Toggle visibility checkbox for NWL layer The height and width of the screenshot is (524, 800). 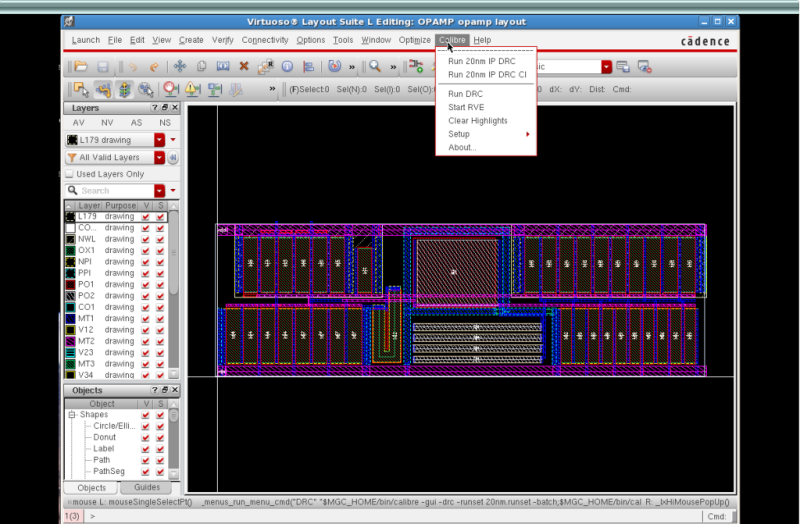coord(146,239)
